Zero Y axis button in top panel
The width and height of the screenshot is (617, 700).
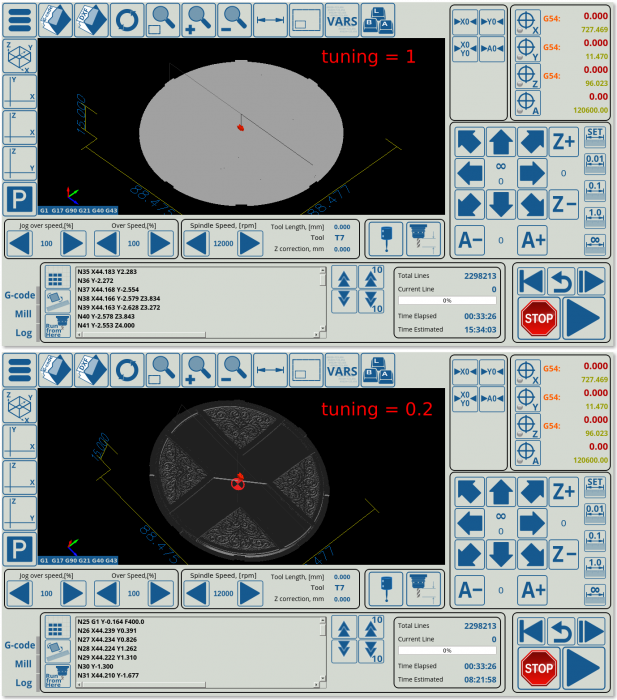click(492, 21)
